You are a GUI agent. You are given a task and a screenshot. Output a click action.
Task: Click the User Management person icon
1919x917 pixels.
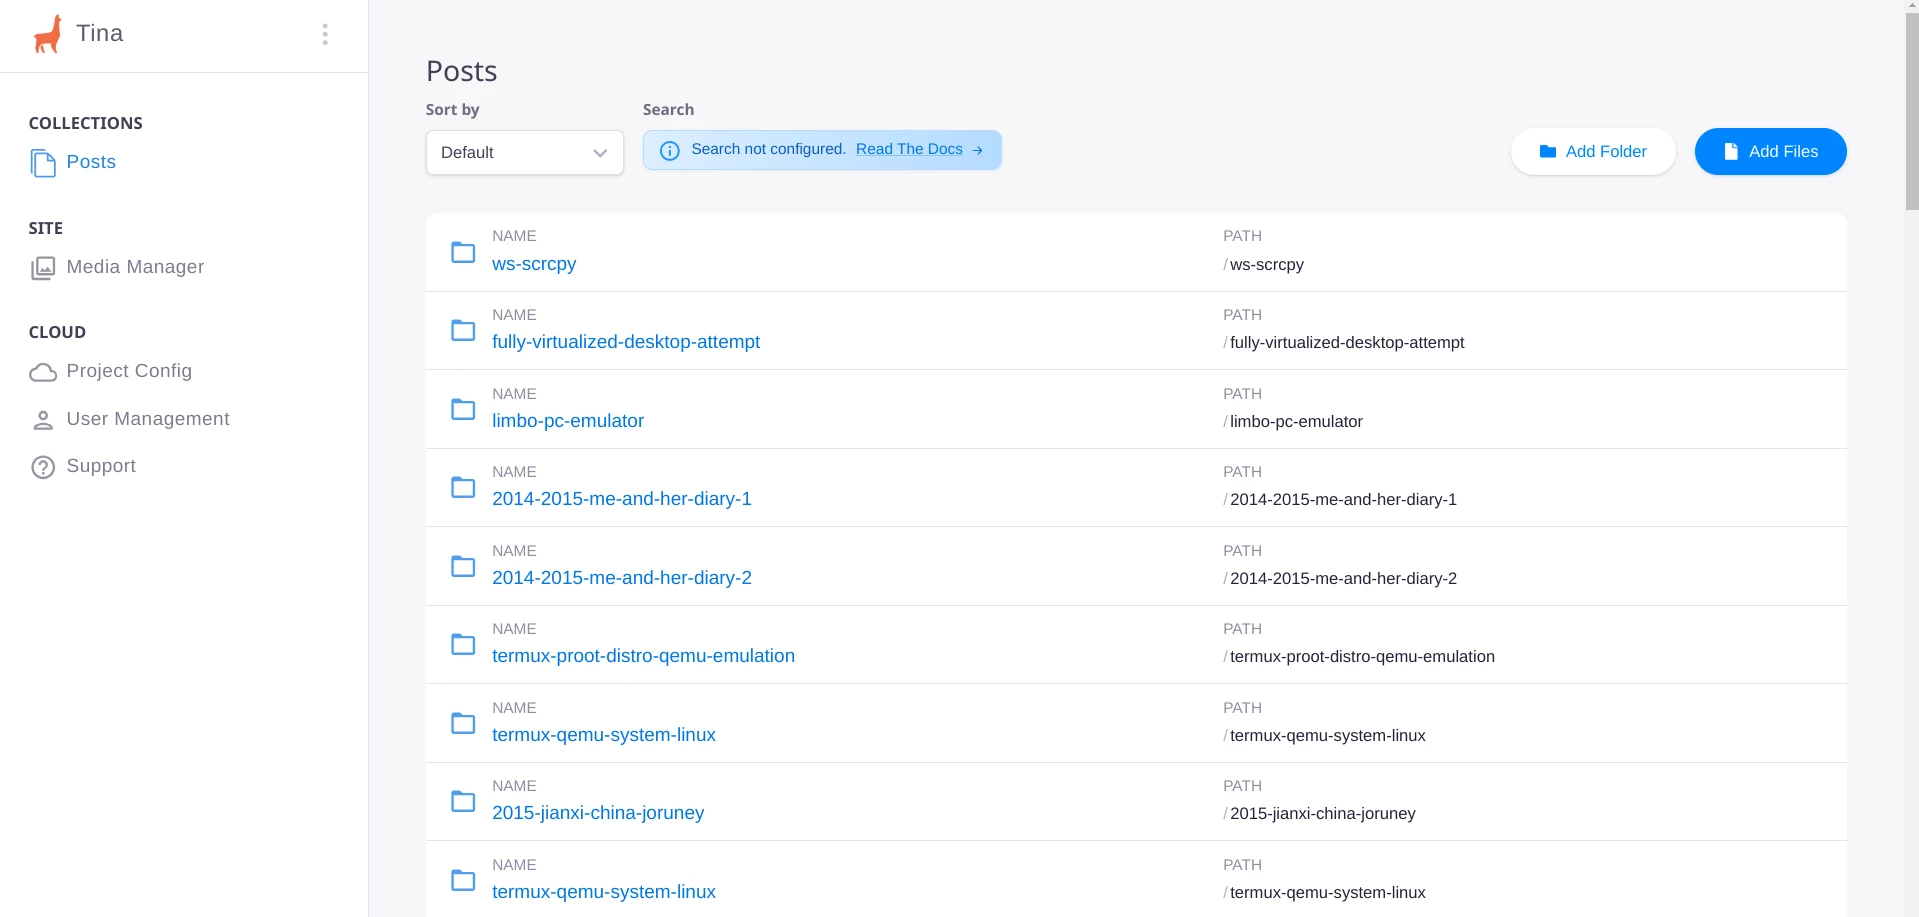tap(43, 420)
